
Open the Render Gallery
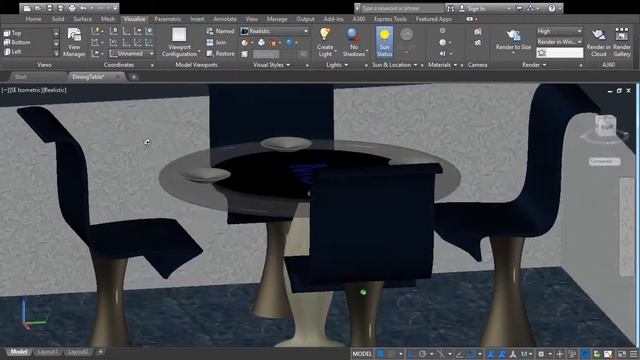coord(622,42)
